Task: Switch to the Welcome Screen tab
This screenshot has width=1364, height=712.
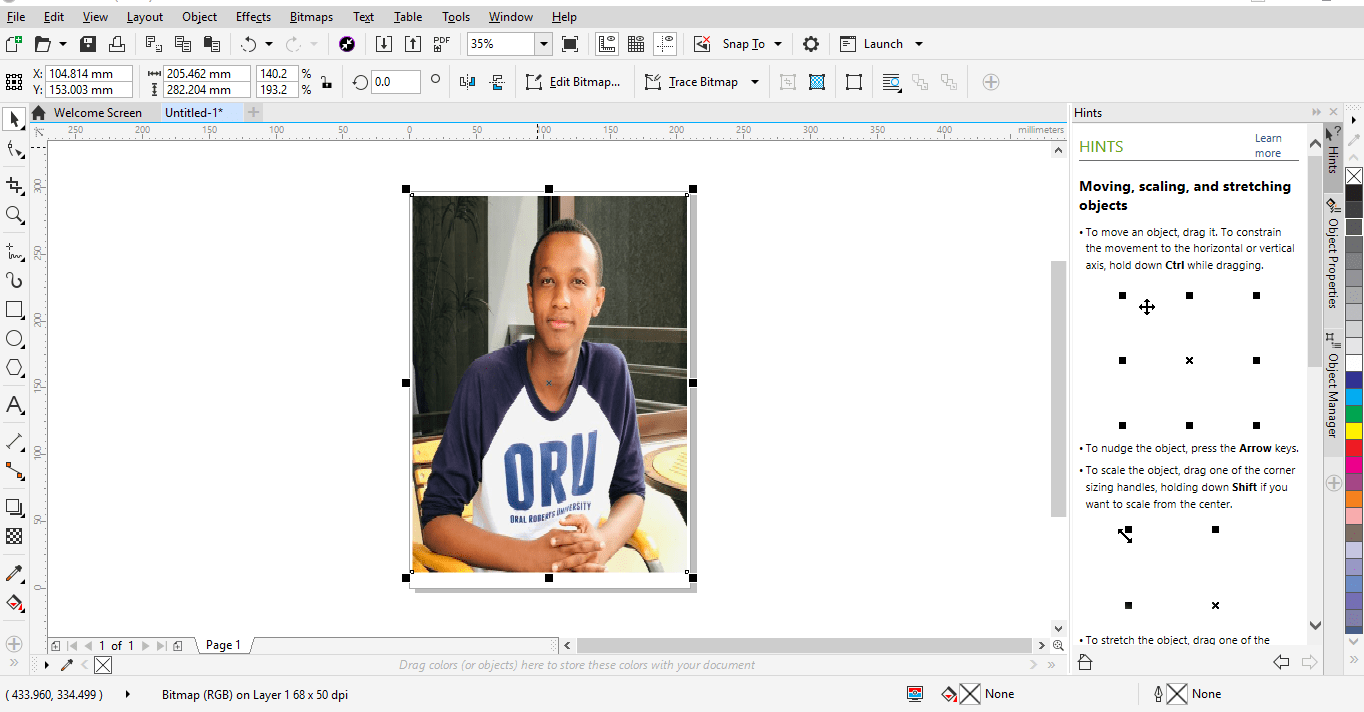Action: click(x=98, y=113)
